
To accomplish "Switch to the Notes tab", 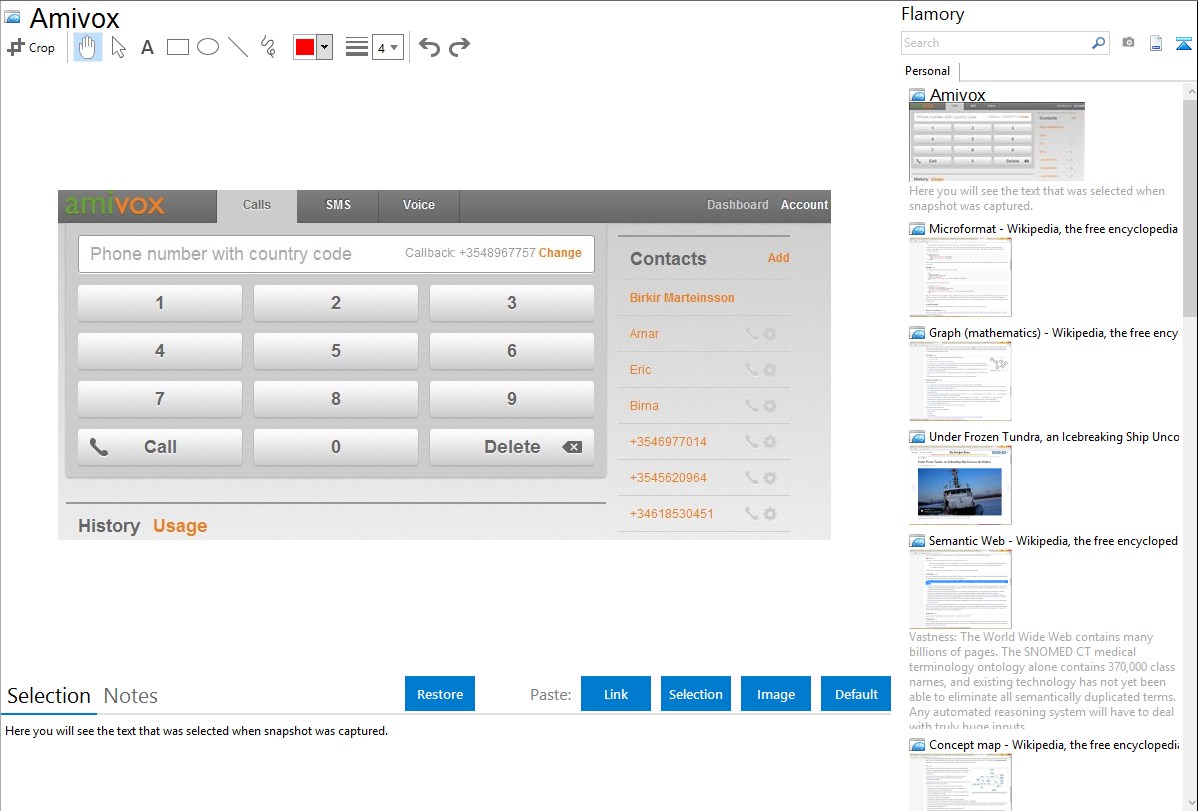I will tap(131, 696).
